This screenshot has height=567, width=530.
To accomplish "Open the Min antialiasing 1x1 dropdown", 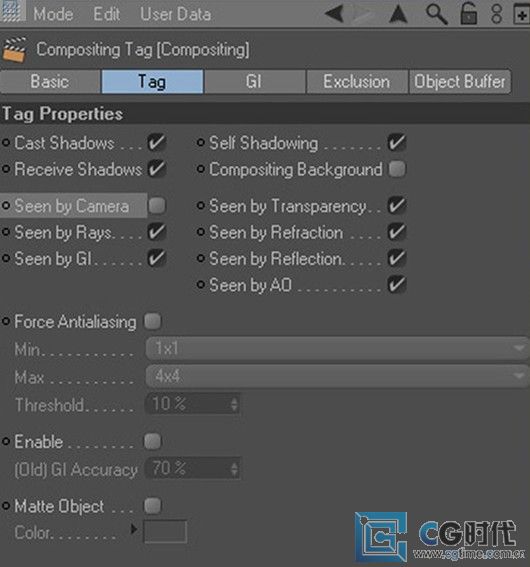I will click(337, 349).
